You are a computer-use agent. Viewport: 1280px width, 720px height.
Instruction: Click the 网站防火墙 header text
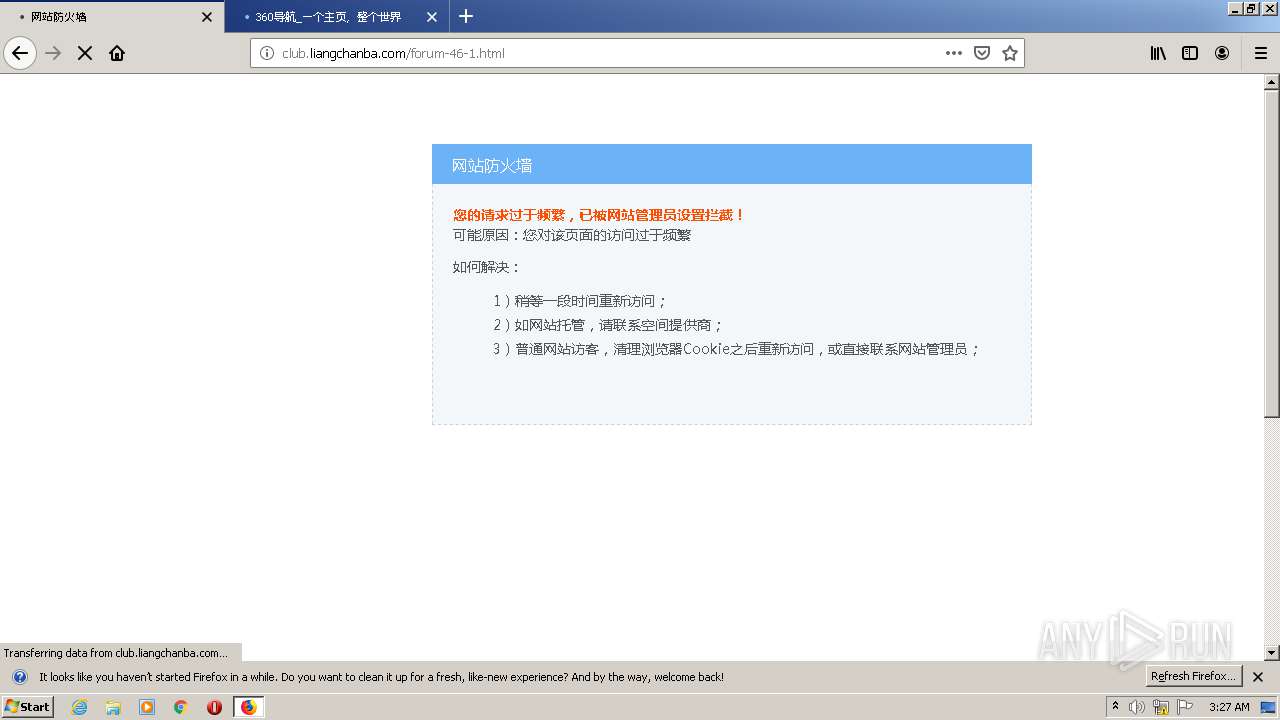pyautogui.click(x=492, y=166)
